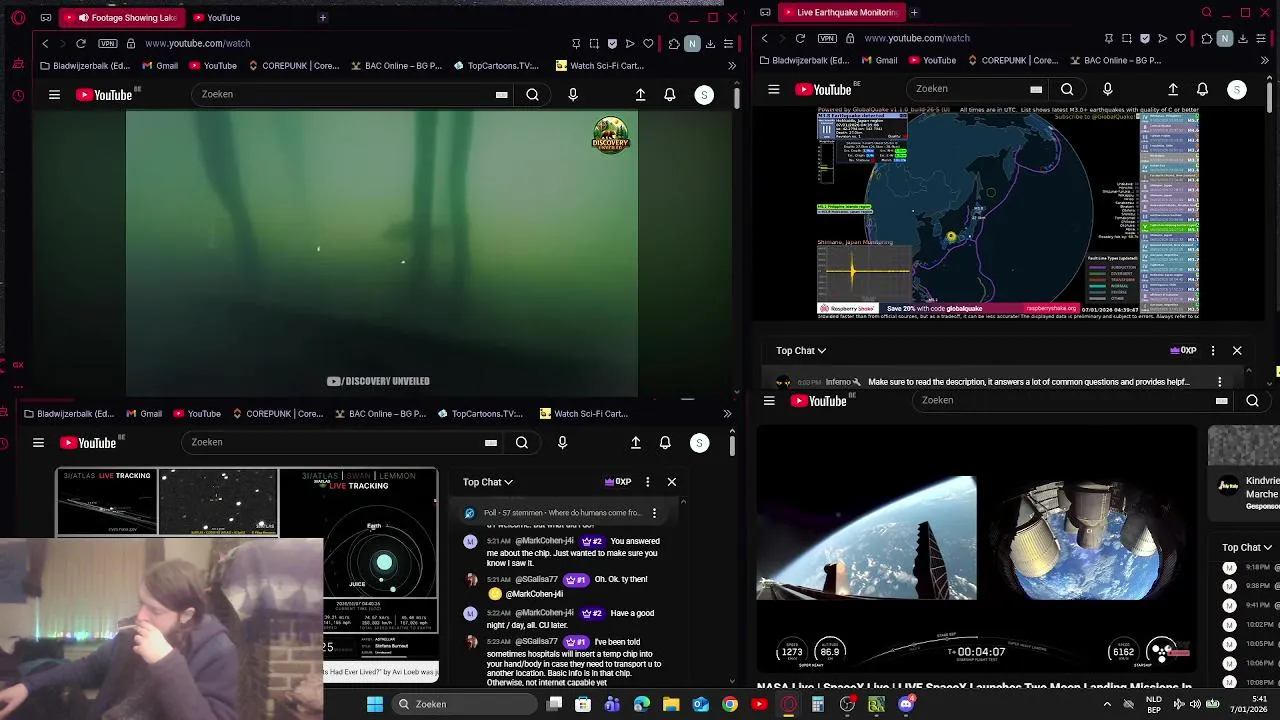
Task: Switch to the Footage Showing Lake tab
Action: point(121,17)
